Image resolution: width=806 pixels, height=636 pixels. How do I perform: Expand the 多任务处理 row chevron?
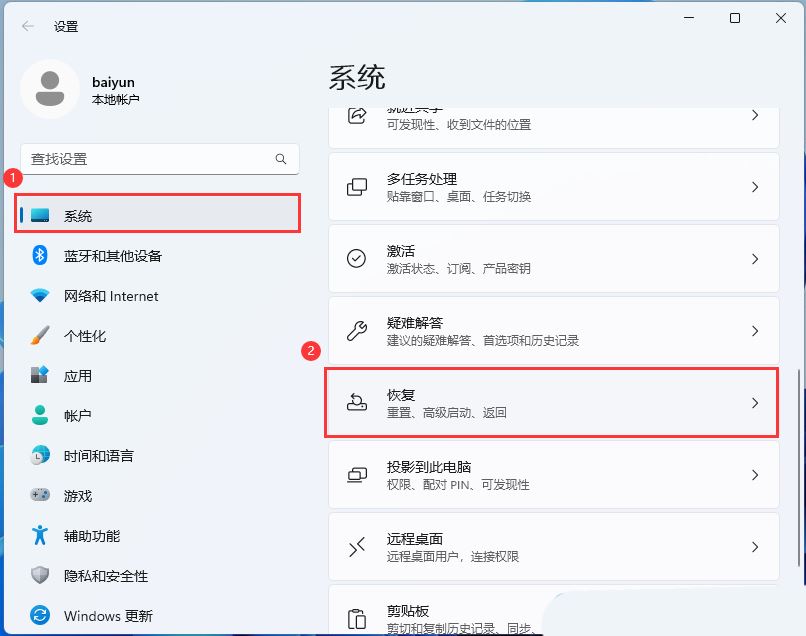click(755, 187)
